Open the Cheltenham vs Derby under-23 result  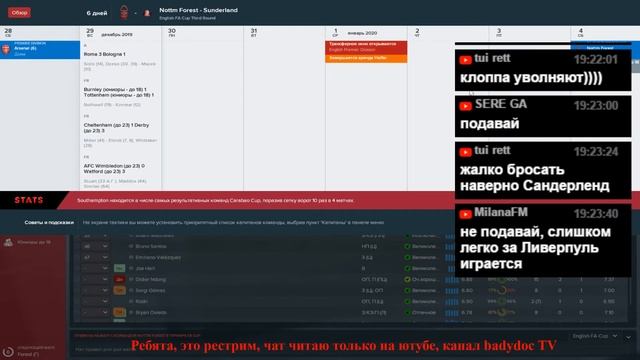[116, 128]
